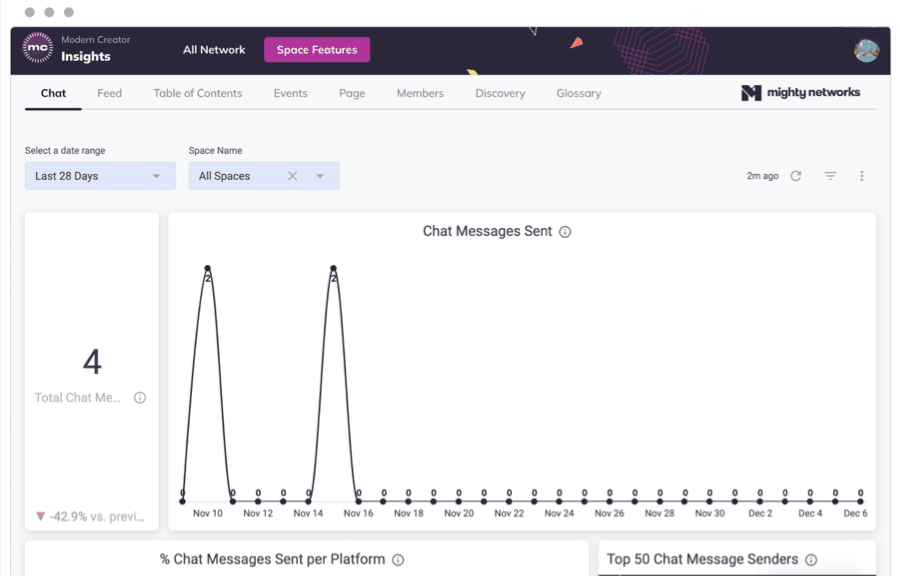Show info for Top 50 Chat Senders
Screen dimensions: 900x576
click(x=811, y=560)
